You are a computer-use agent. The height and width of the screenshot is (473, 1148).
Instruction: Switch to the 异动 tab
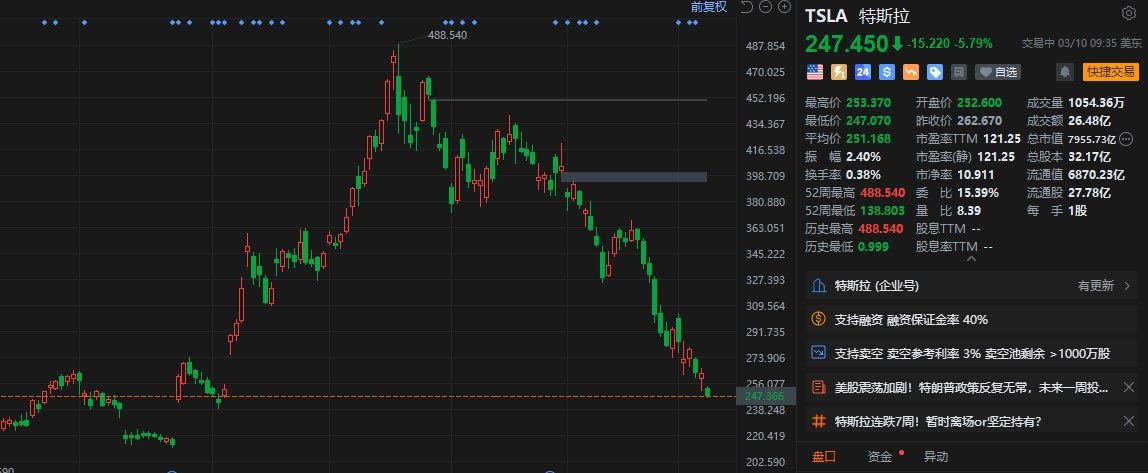point(935,456)
